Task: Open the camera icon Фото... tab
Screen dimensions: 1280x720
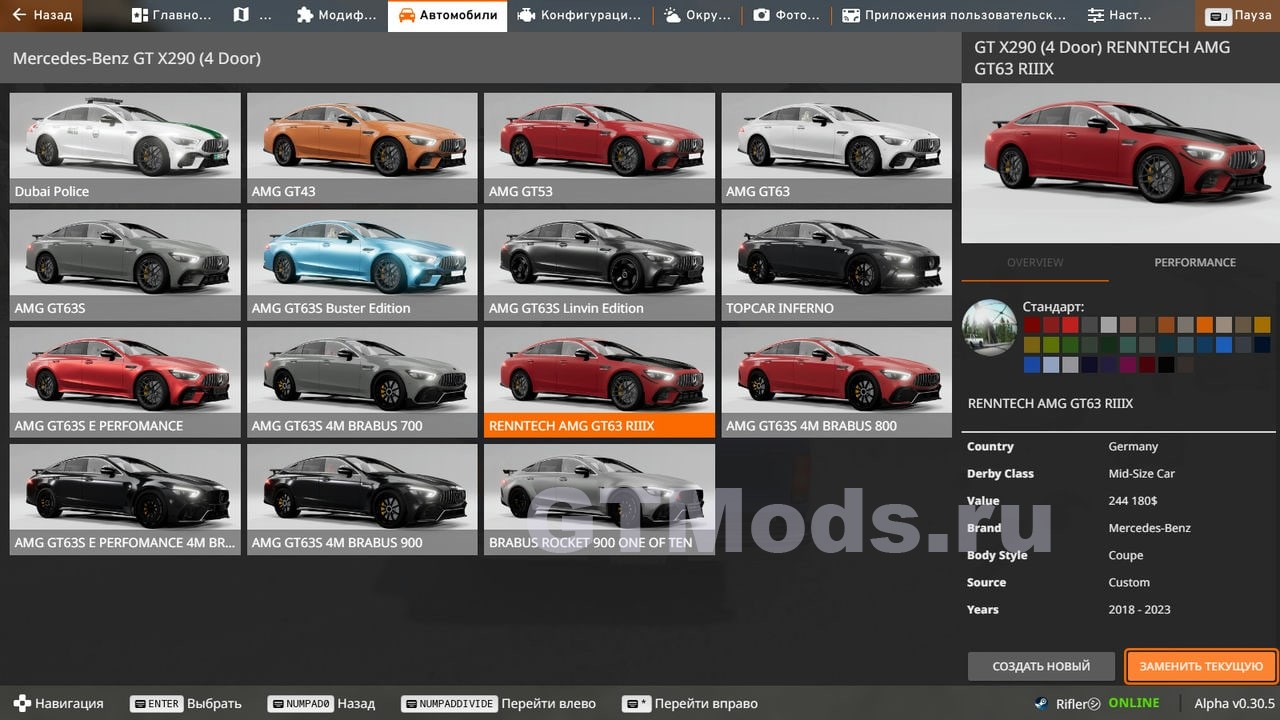Action: click(x=785, y=15)
